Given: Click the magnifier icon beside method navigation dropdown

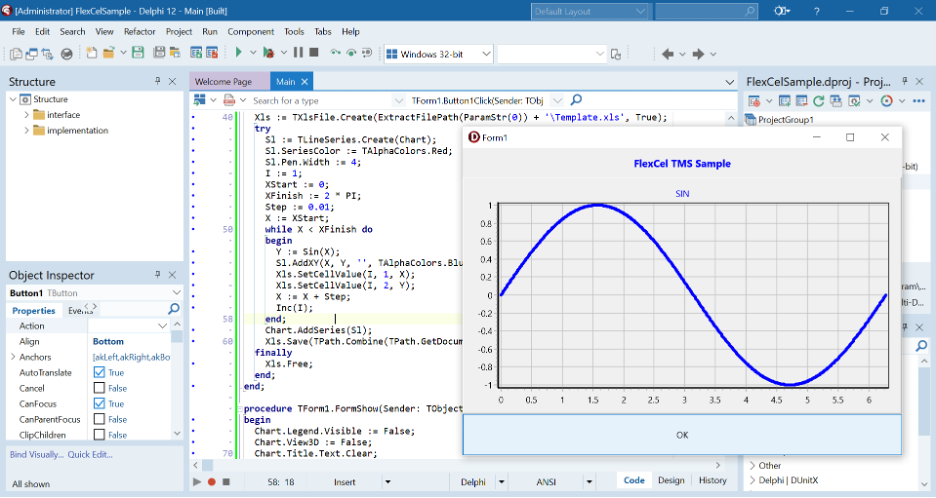Looking at the screenshot, I should click(x=576, y=100).
